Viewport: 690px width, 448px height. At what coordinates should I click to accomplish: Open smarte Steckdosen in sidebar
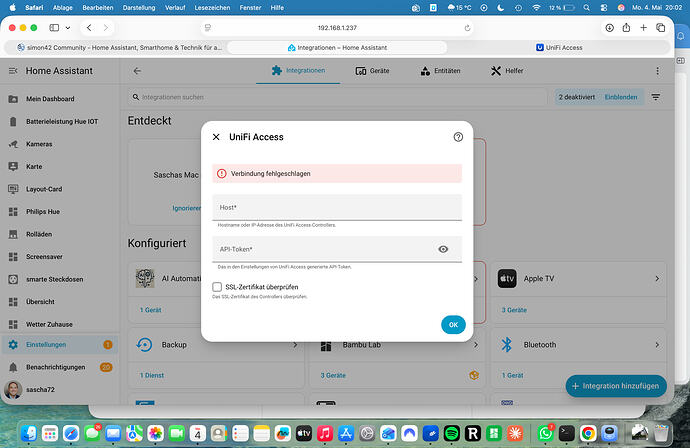(59, 279)
